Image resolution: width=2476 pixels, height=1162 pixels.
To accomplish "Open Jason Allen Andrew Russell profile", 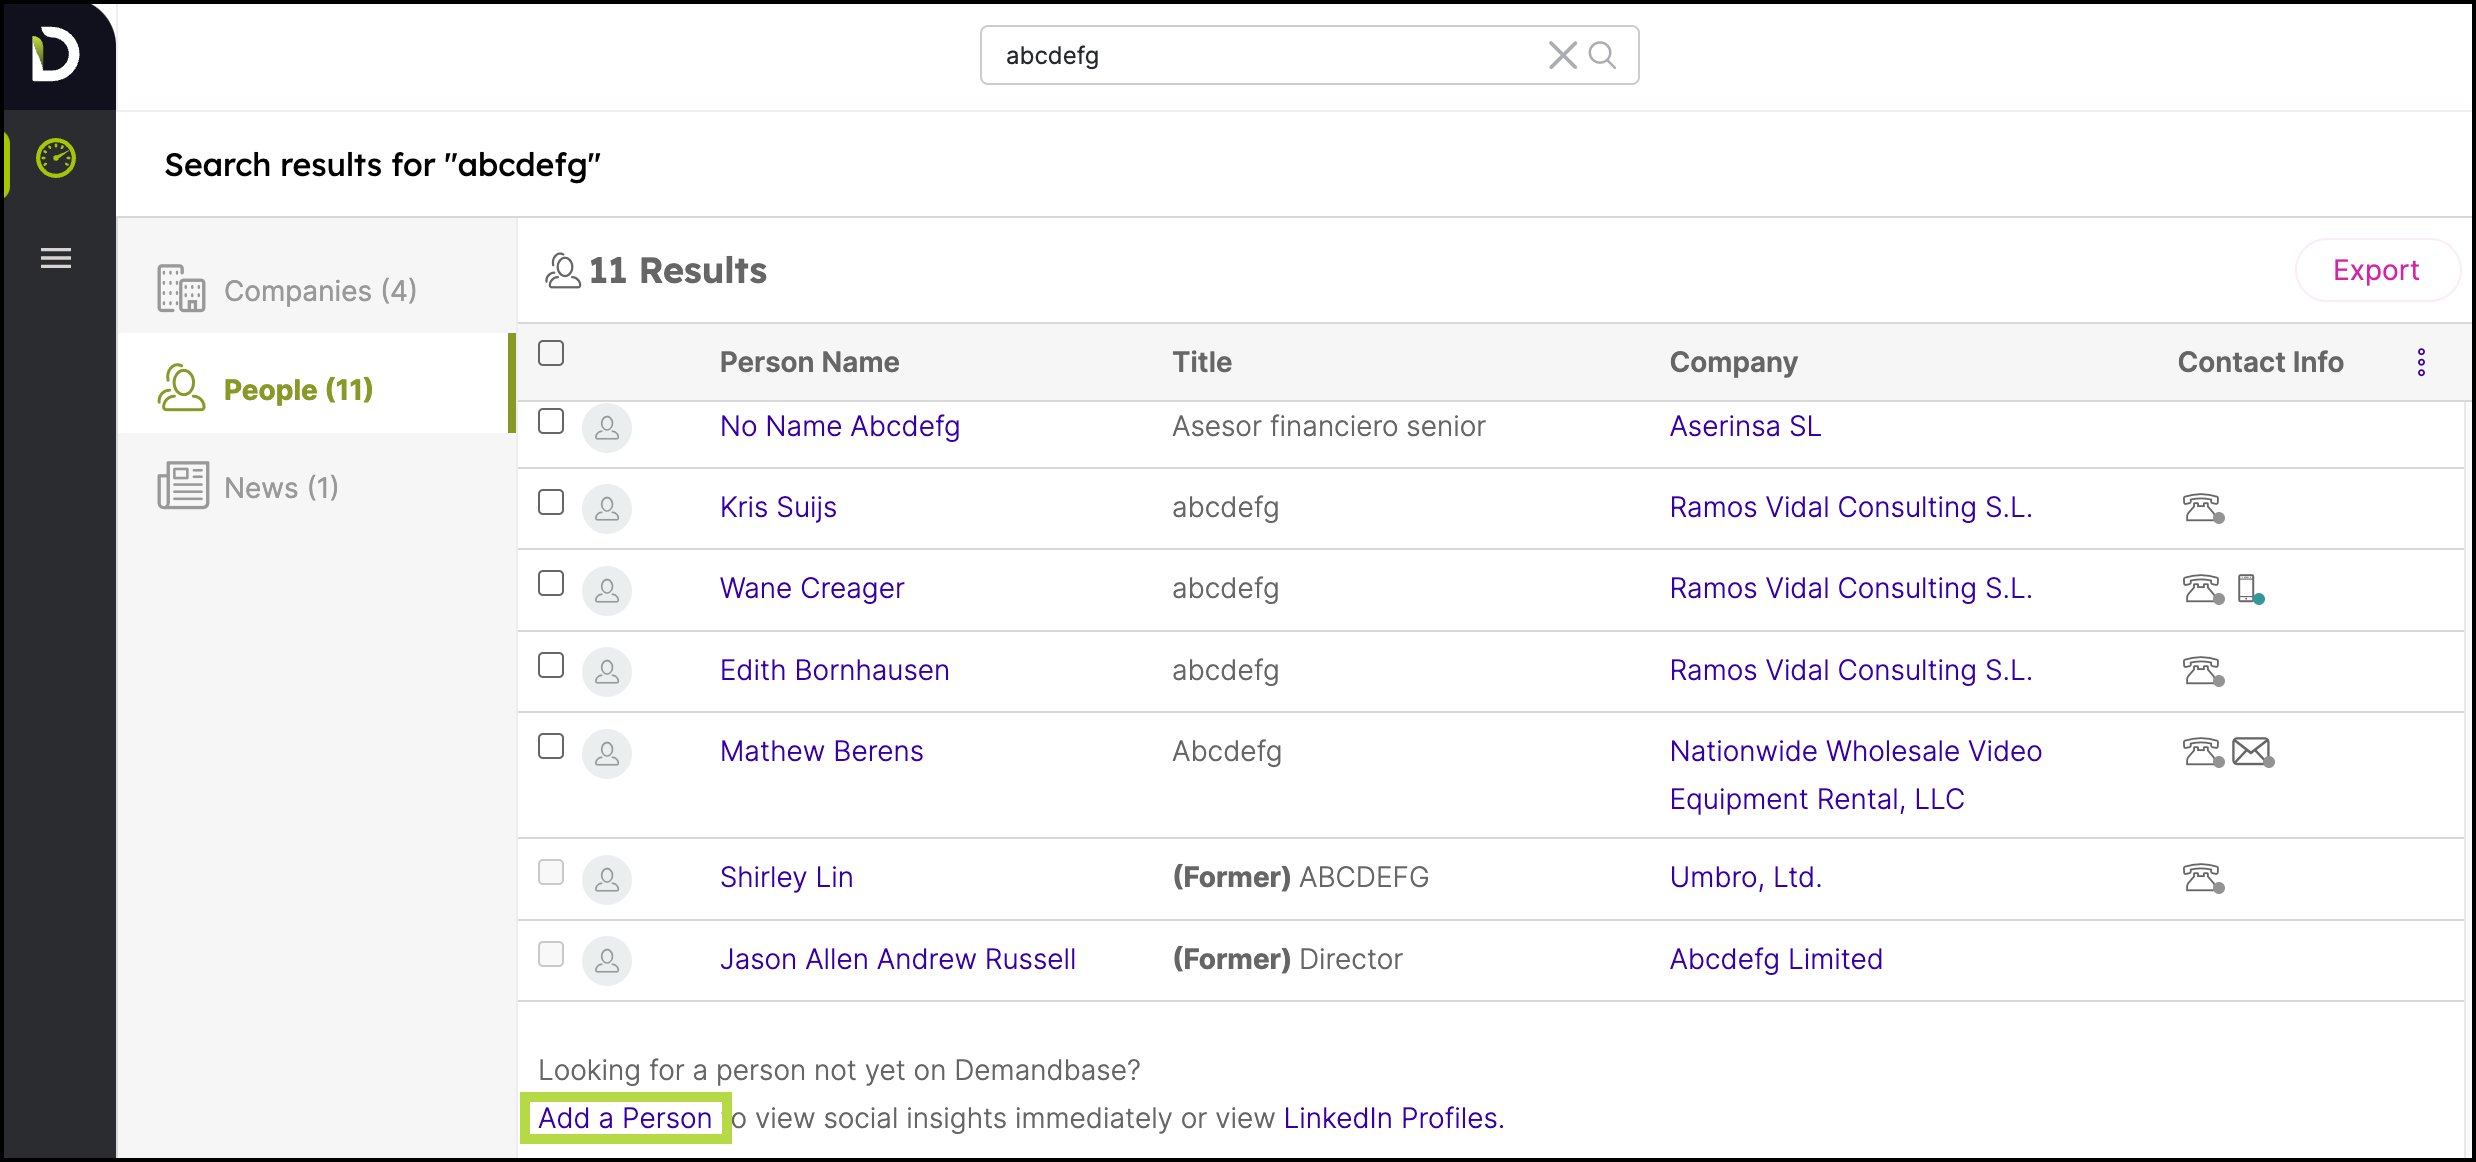I will 898,959.
